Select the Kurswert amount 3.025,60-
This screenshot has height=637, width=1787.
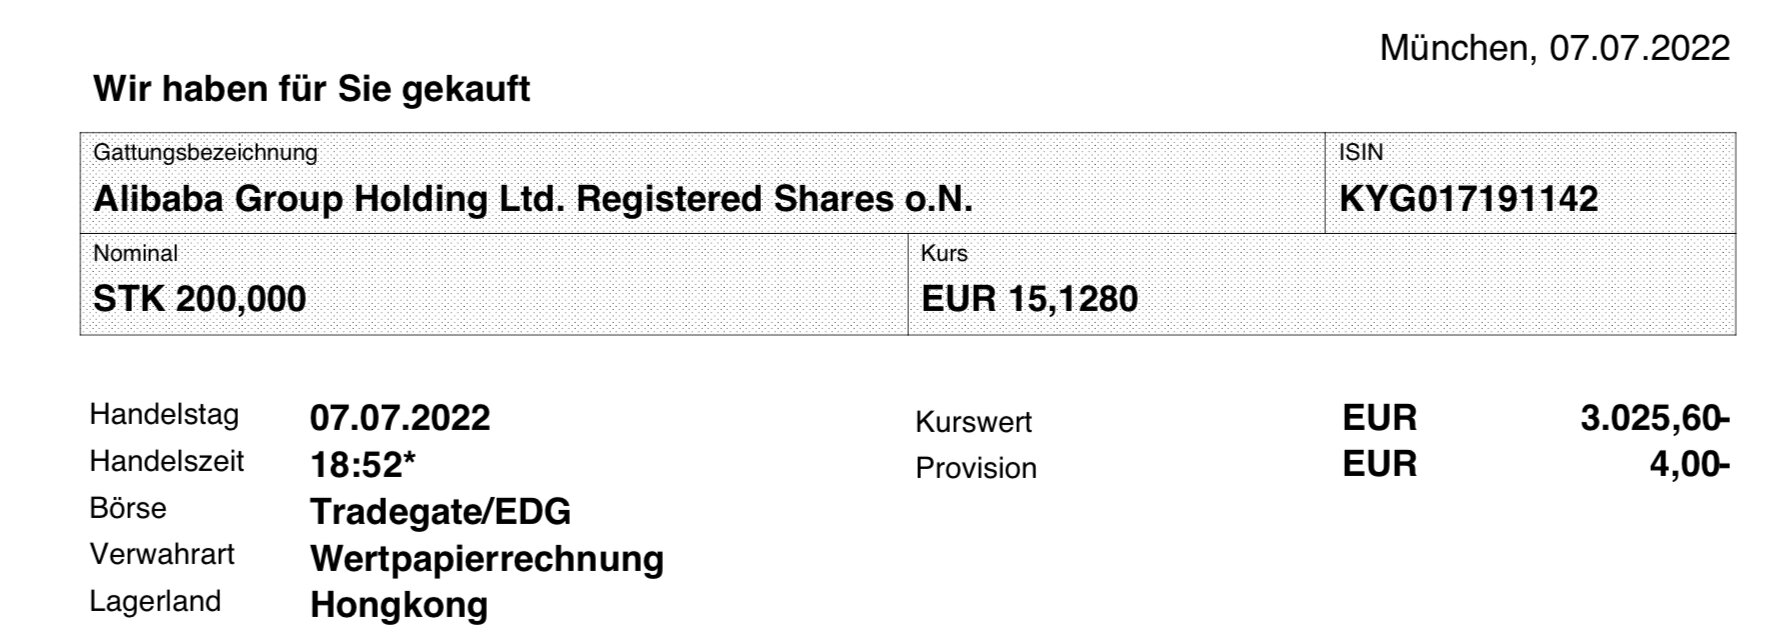coord(1654,419)
